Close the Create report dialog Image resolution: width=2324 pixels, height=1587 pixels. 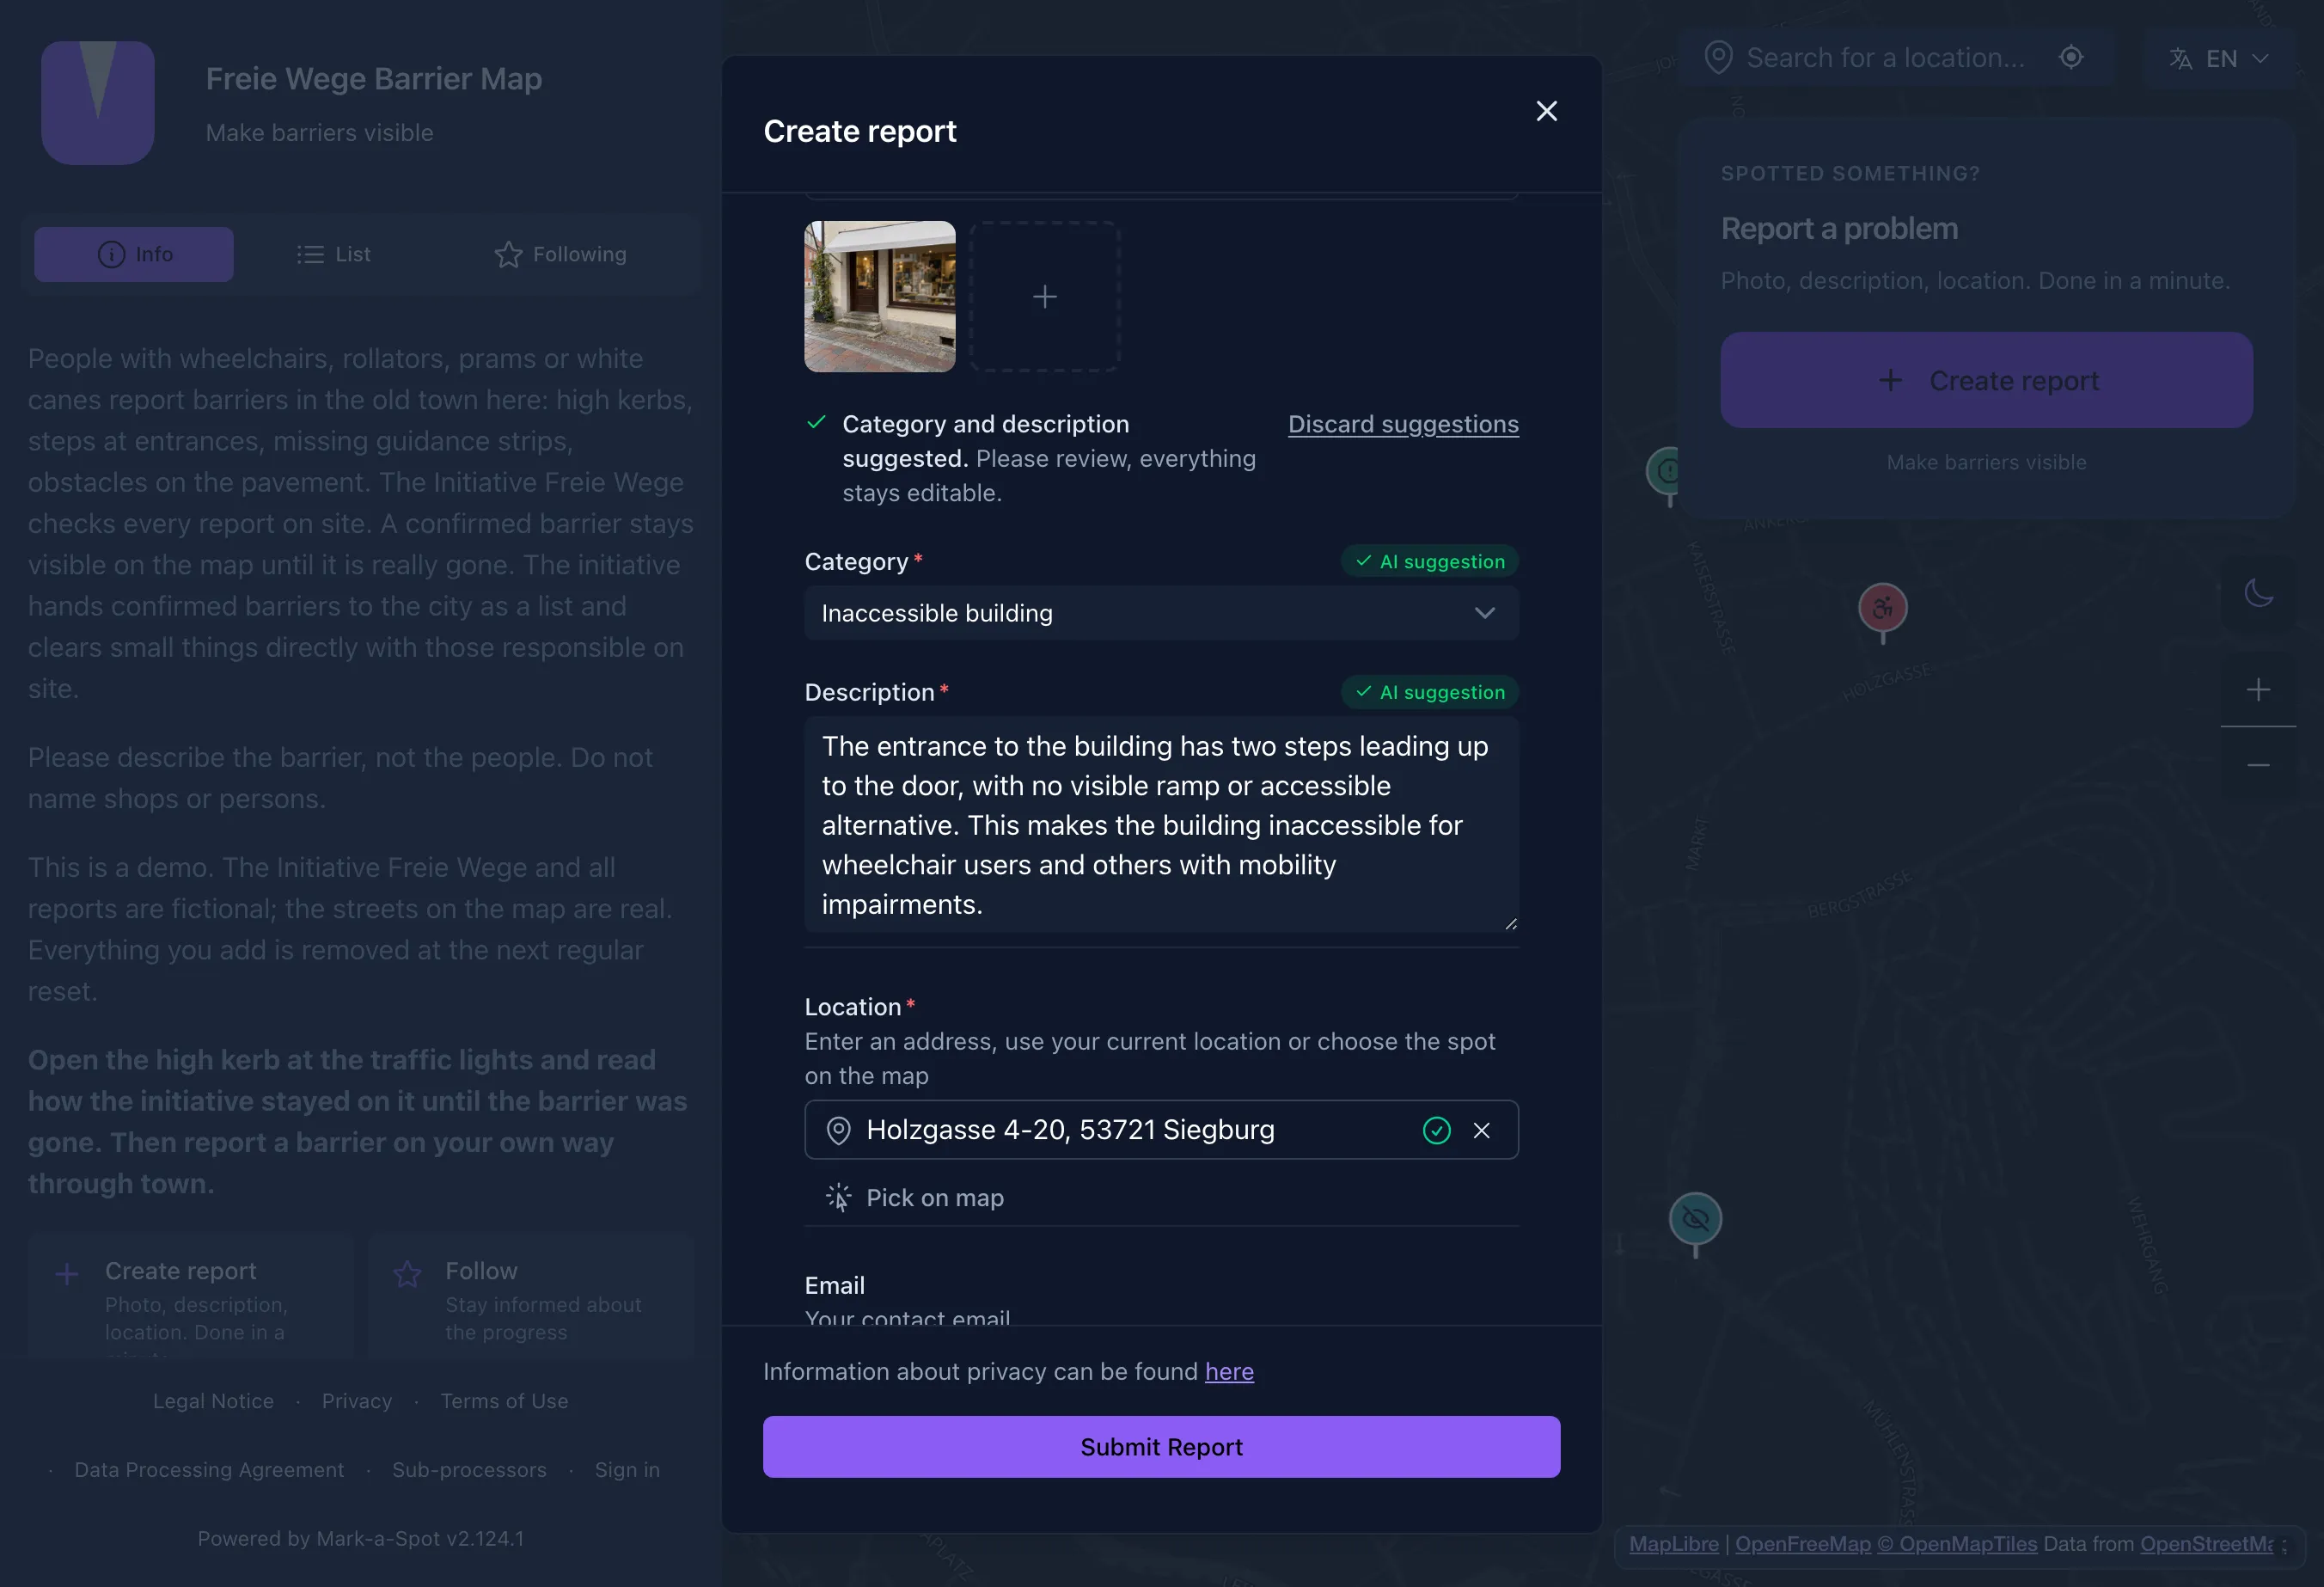click(x=1546, y=111)
